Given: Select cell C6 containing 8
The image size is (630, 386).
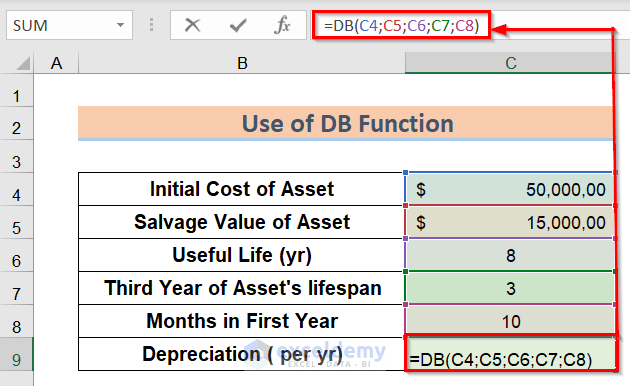Looking at the screenshot, I should tap(510, 255).
